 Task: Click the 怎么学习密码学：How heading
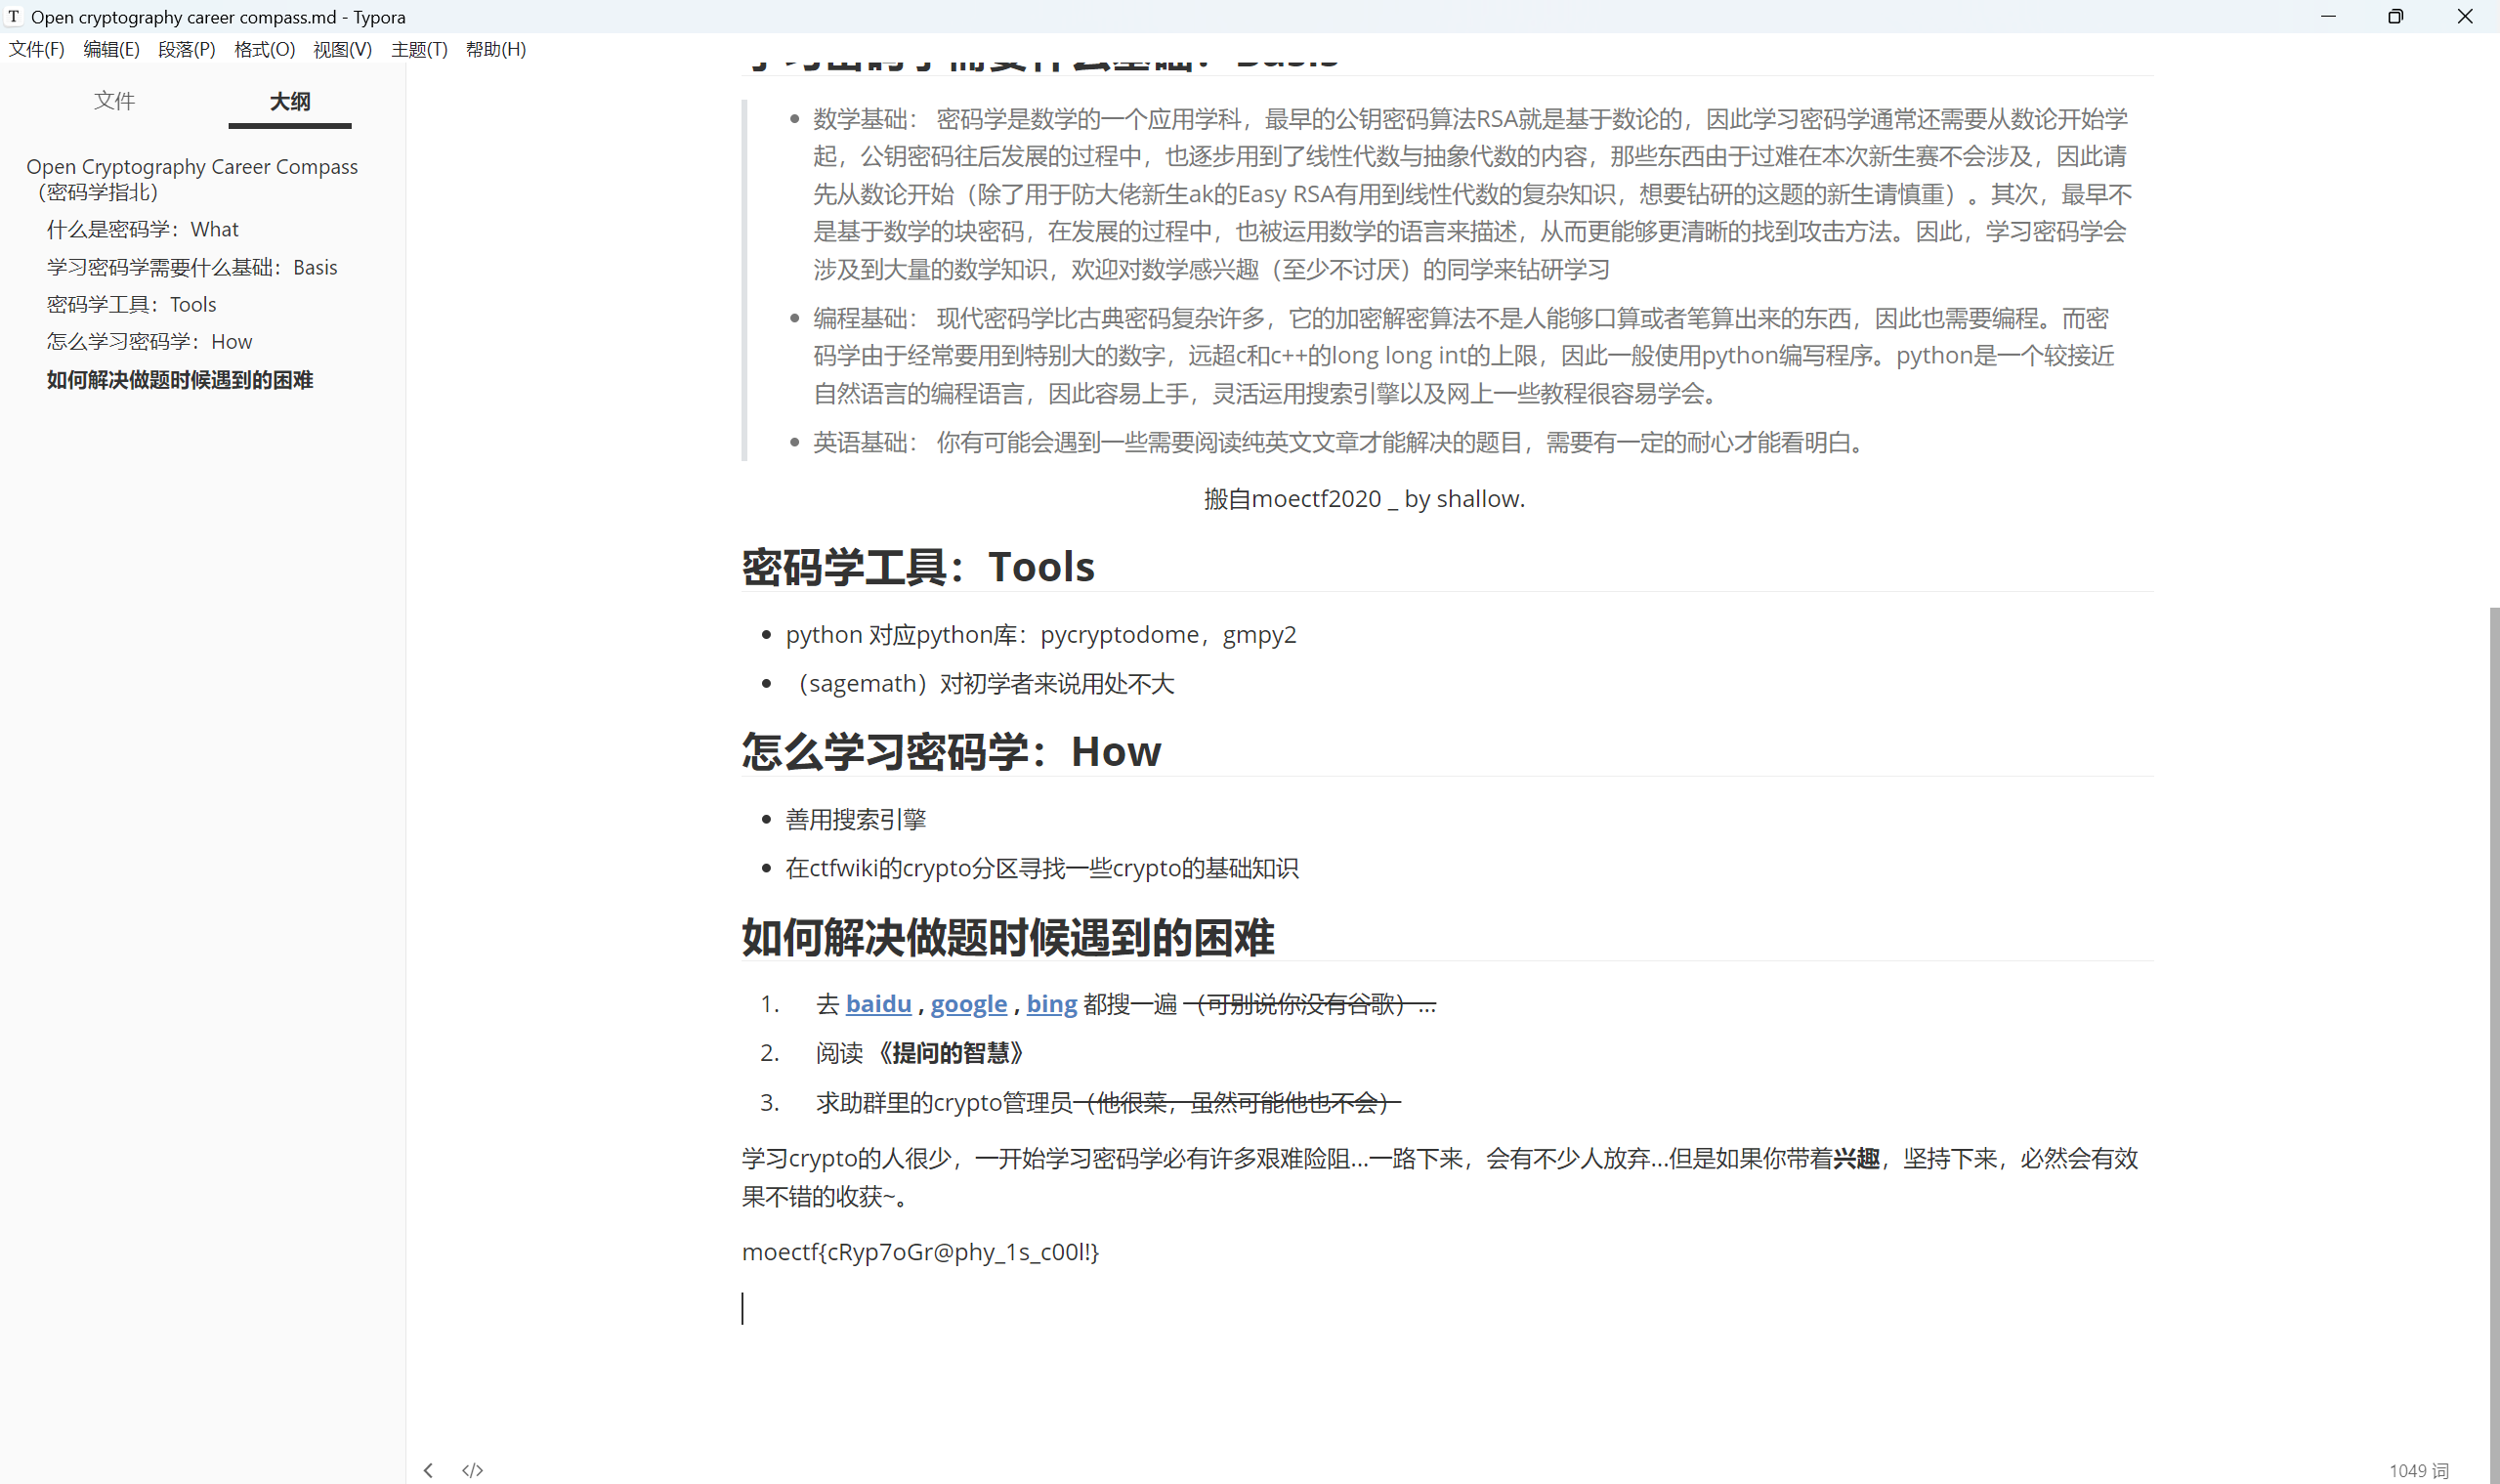tap(951, 751)
